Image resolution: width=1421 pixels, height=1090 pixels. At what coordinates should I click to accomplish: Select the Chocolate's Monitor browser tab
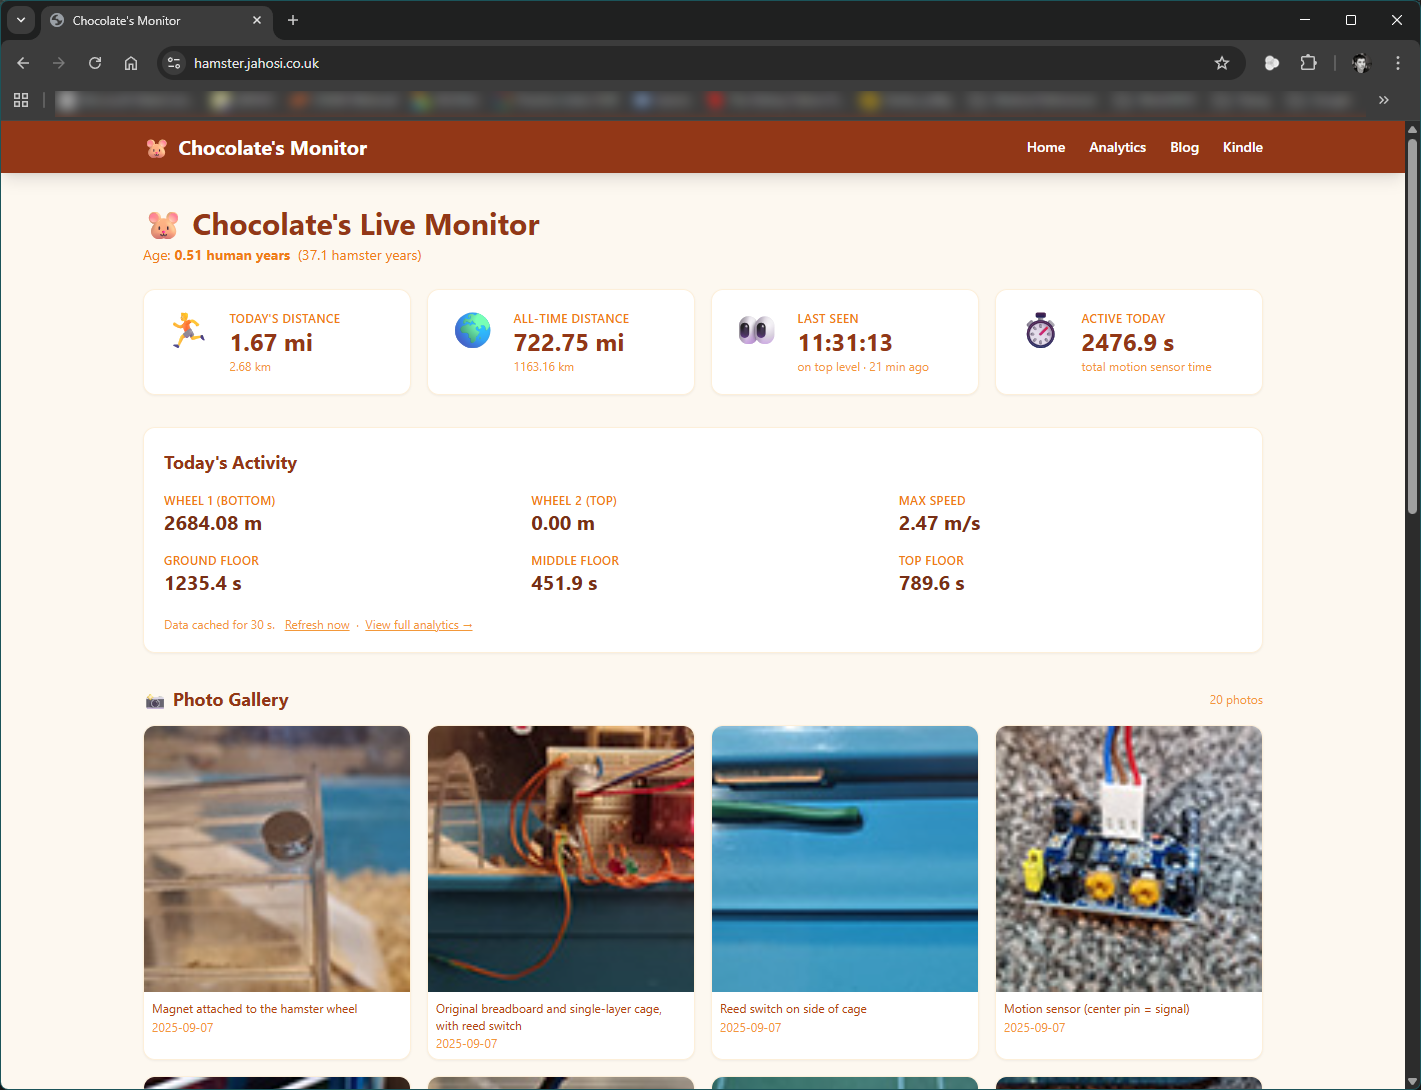point(157,20)
